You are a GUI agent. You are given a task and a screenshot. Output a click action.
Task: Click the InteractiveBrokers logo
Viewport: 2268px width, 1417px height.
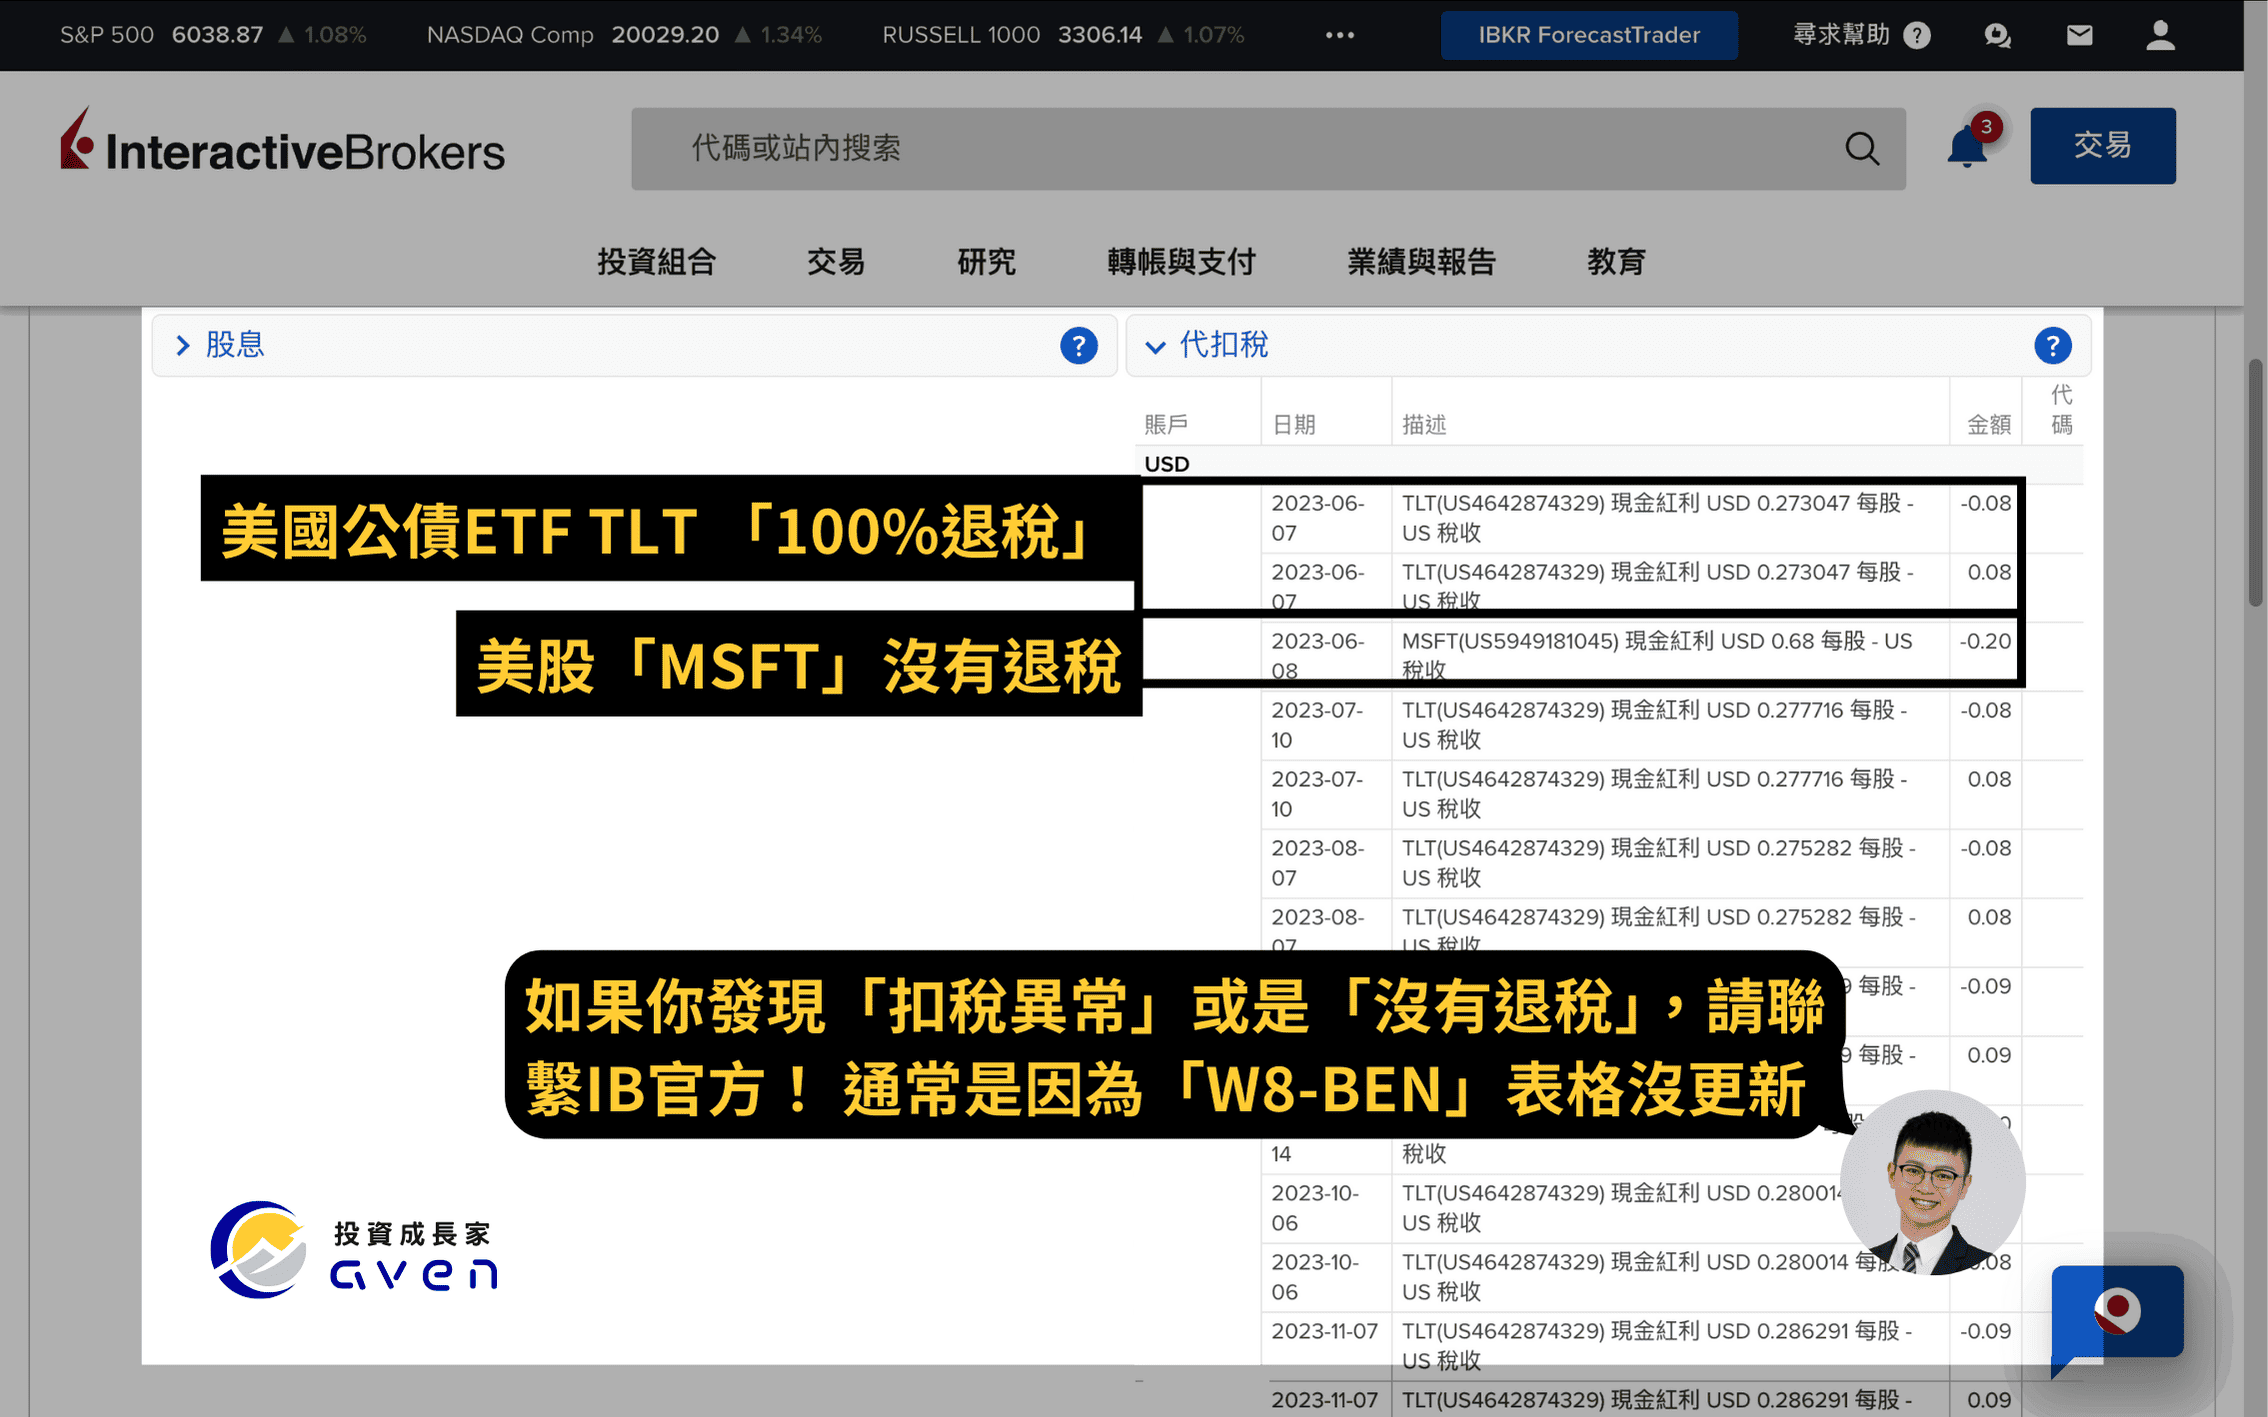pyautogui.click(x=282, y=142)
